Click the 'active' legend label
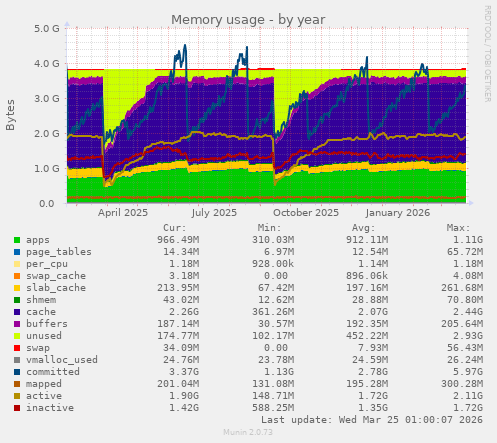497x443 pixels. pos(44,396)
